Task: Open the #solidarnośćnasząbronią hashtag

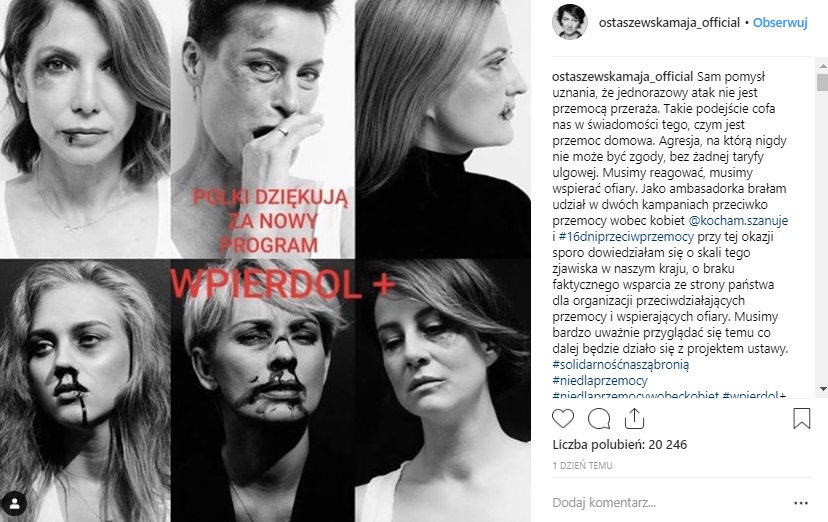Action: 620,364
